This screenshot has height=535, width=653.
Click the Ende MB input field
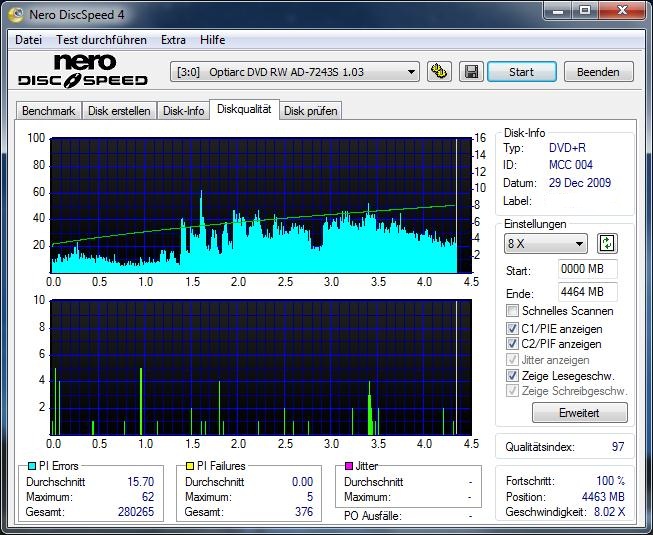(x=587, y=292)
